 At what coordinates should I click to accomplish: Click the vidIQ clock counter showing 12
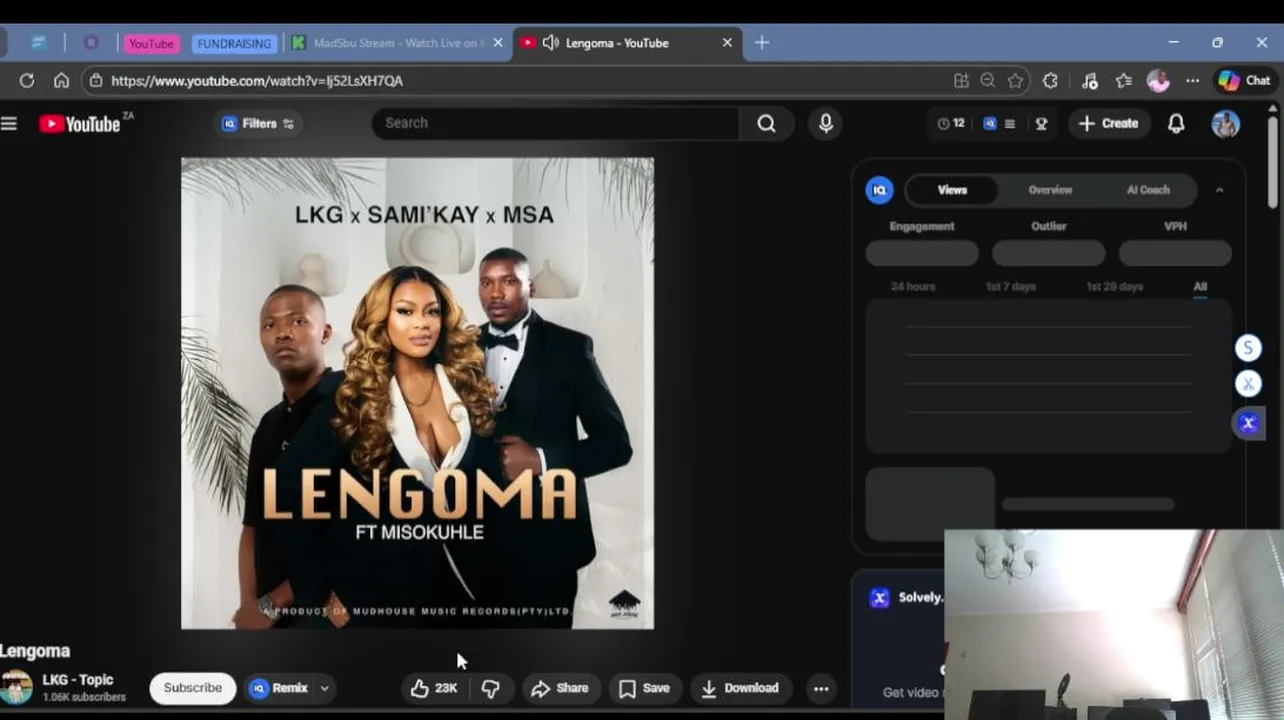951,124
